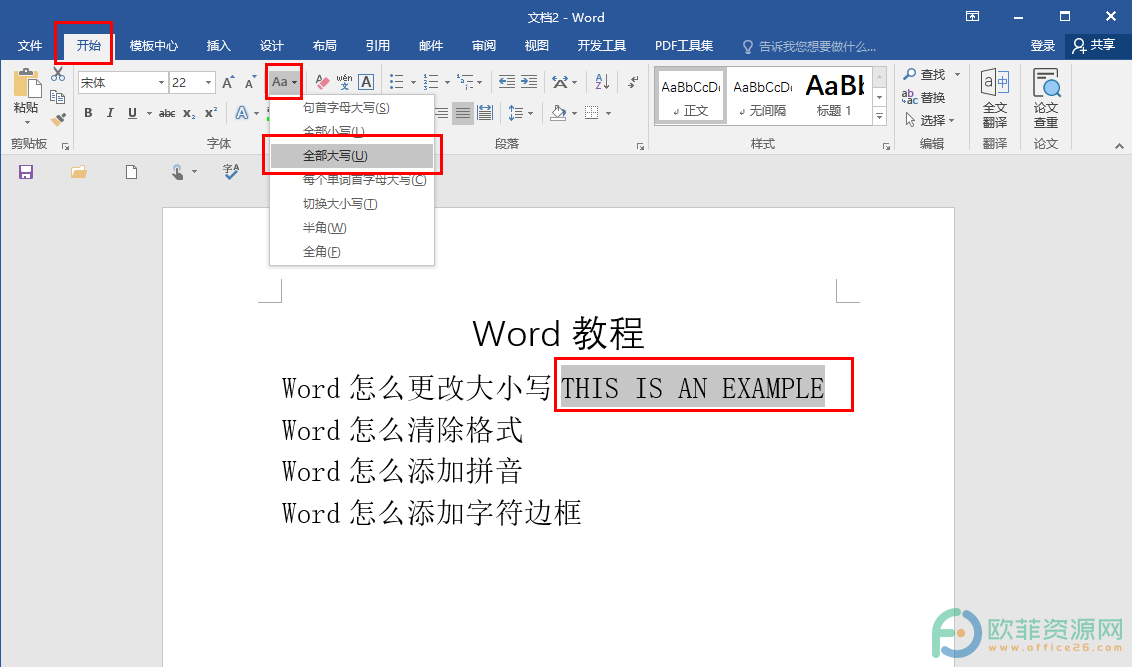Toggle Underline formatting

132,113
